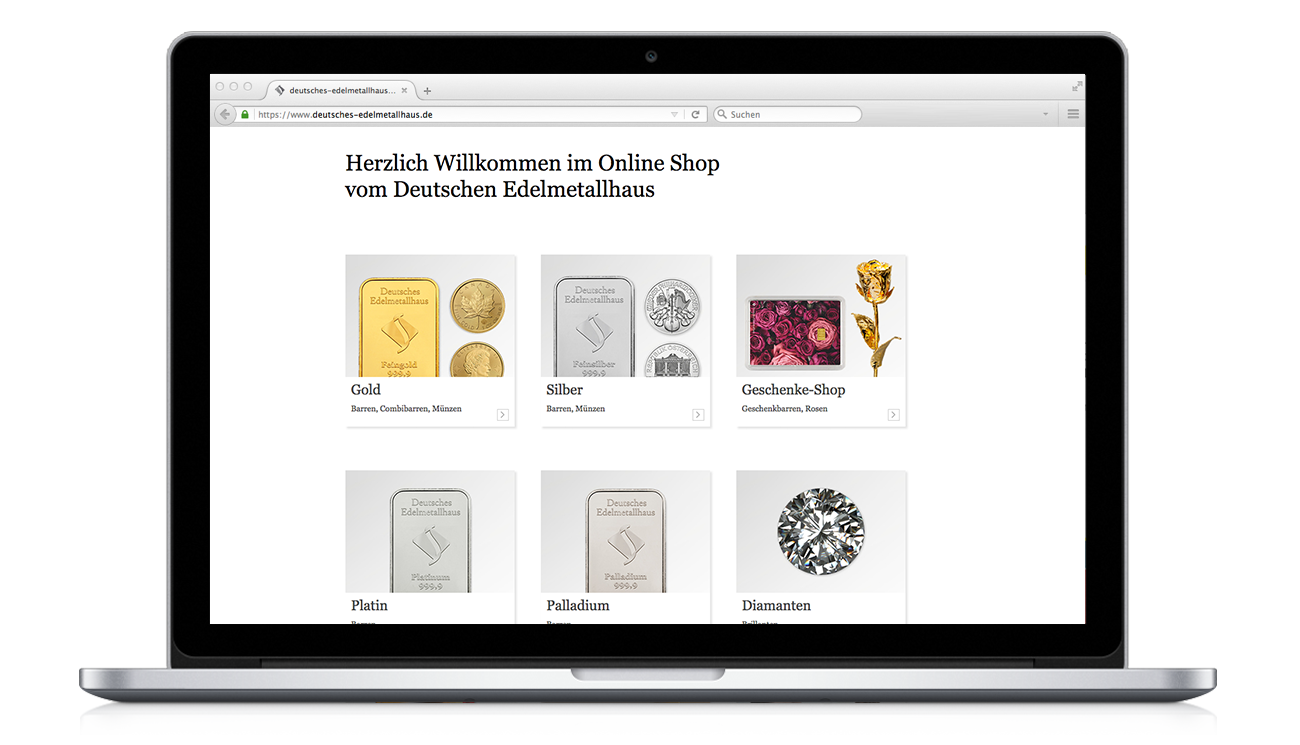Click the arrow icon on the Geschenke-Shop card

(x=893, y=414)
